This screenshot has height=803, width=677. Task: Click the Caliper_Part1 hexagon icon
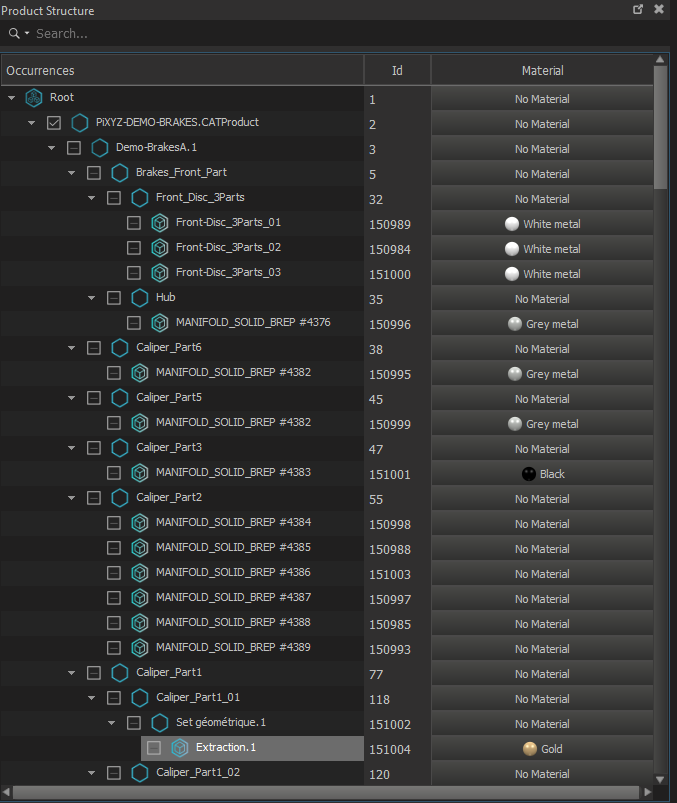coord(119,673)
